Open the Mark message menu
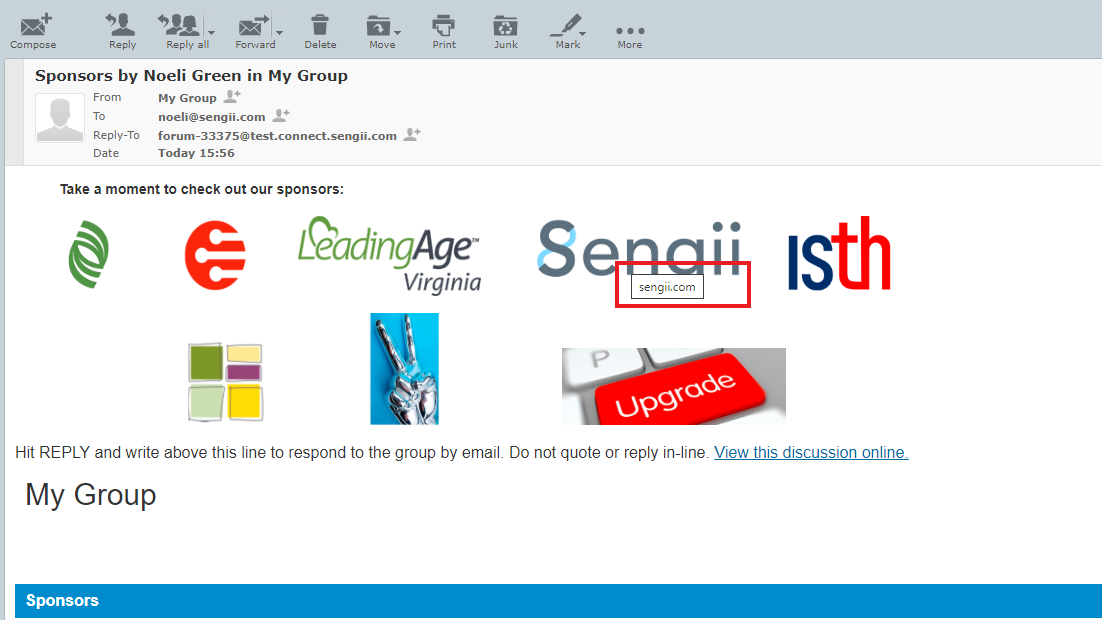This screenshot has height=620, width=1102. [x=568, y=32]
